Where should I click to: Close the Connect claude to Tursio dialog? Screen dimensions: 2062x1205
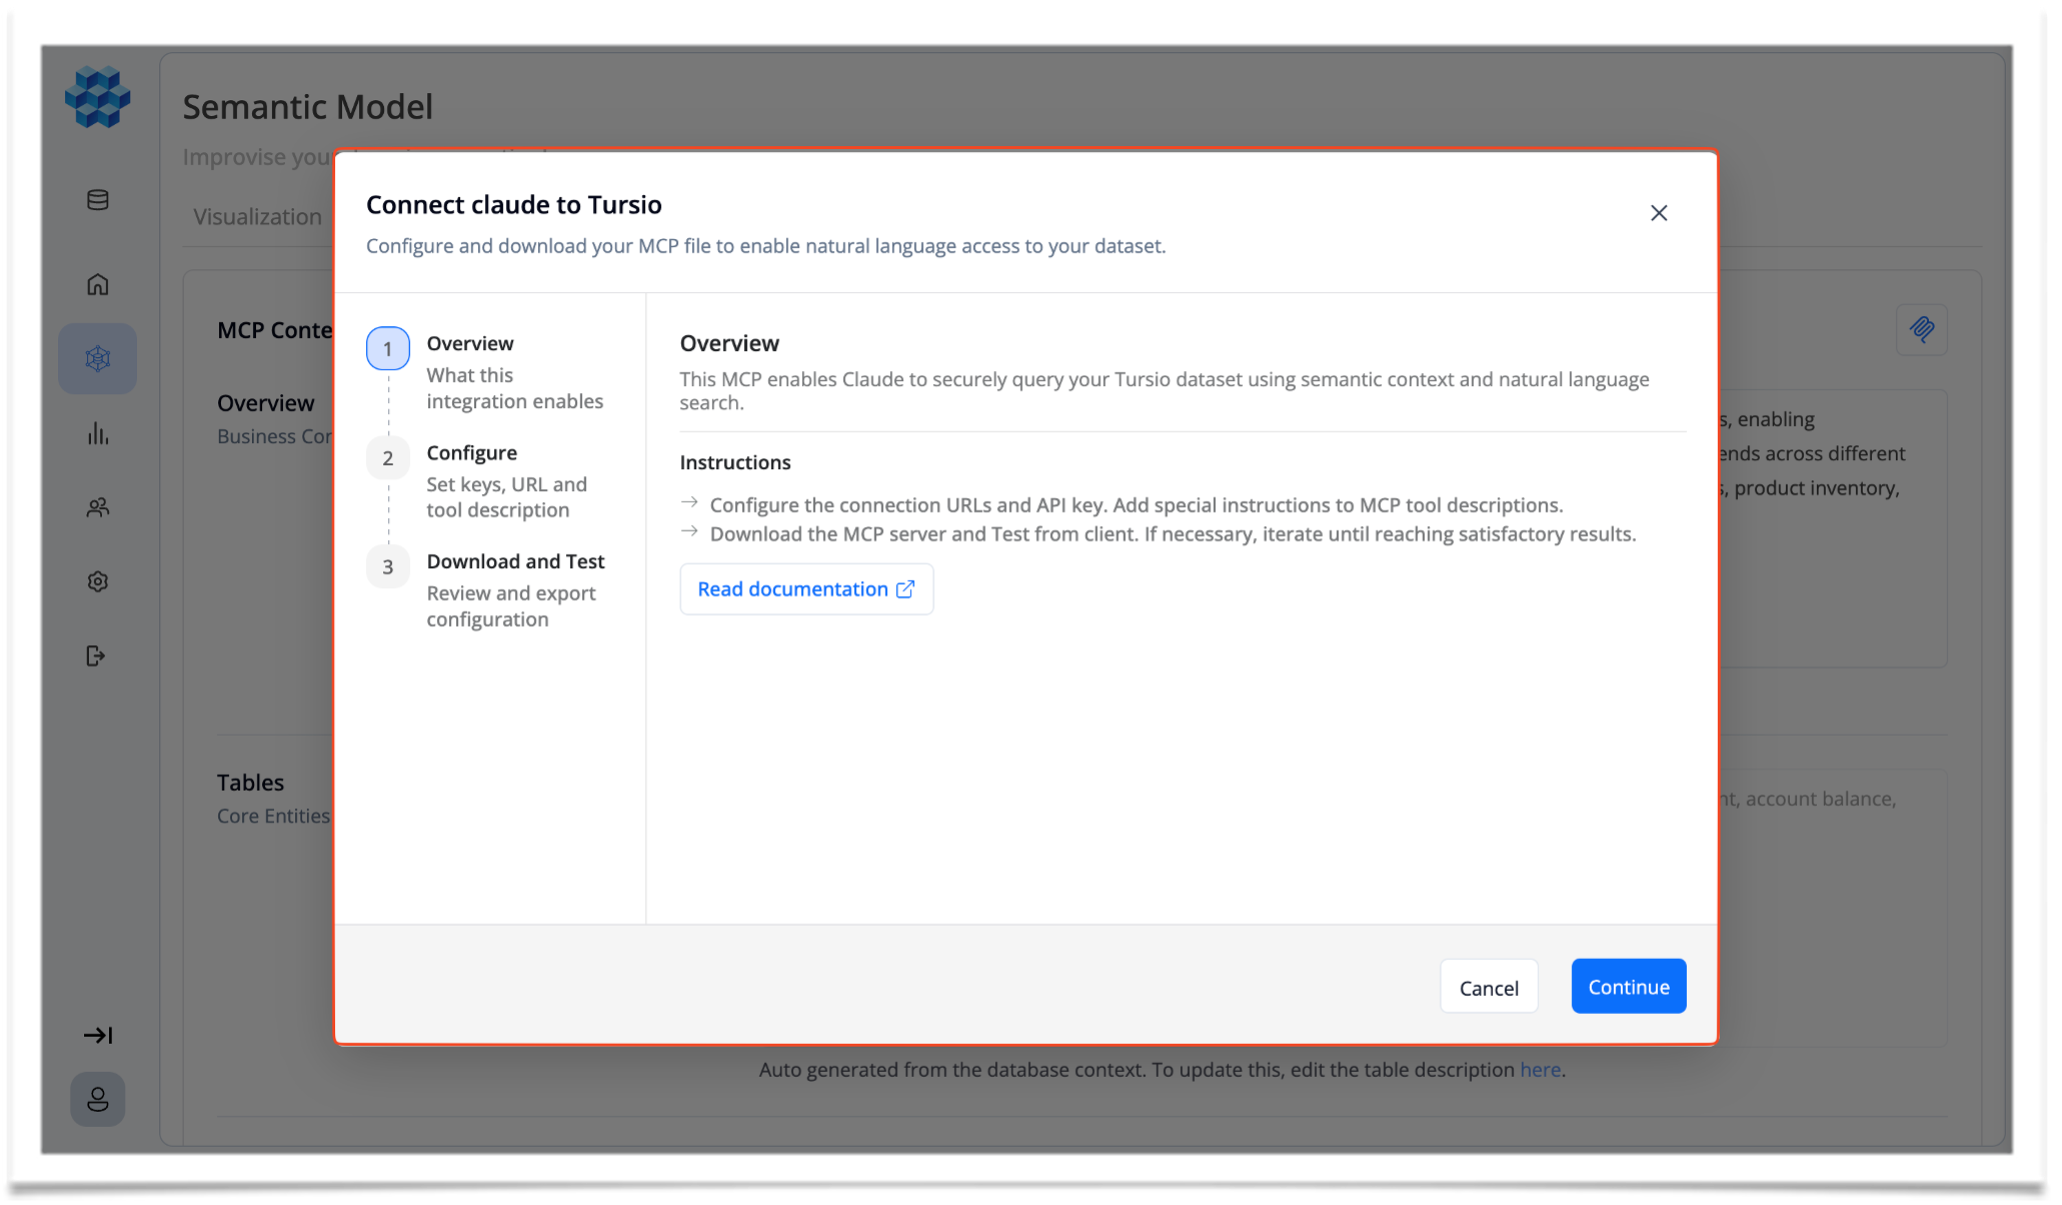click(1658, 213)
